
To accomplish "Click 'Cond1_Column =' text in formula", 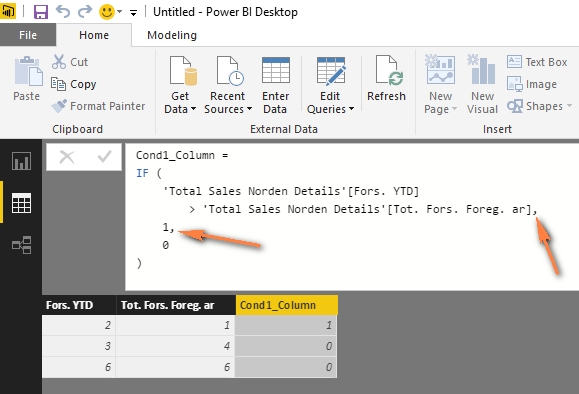I will pos(182,155).
